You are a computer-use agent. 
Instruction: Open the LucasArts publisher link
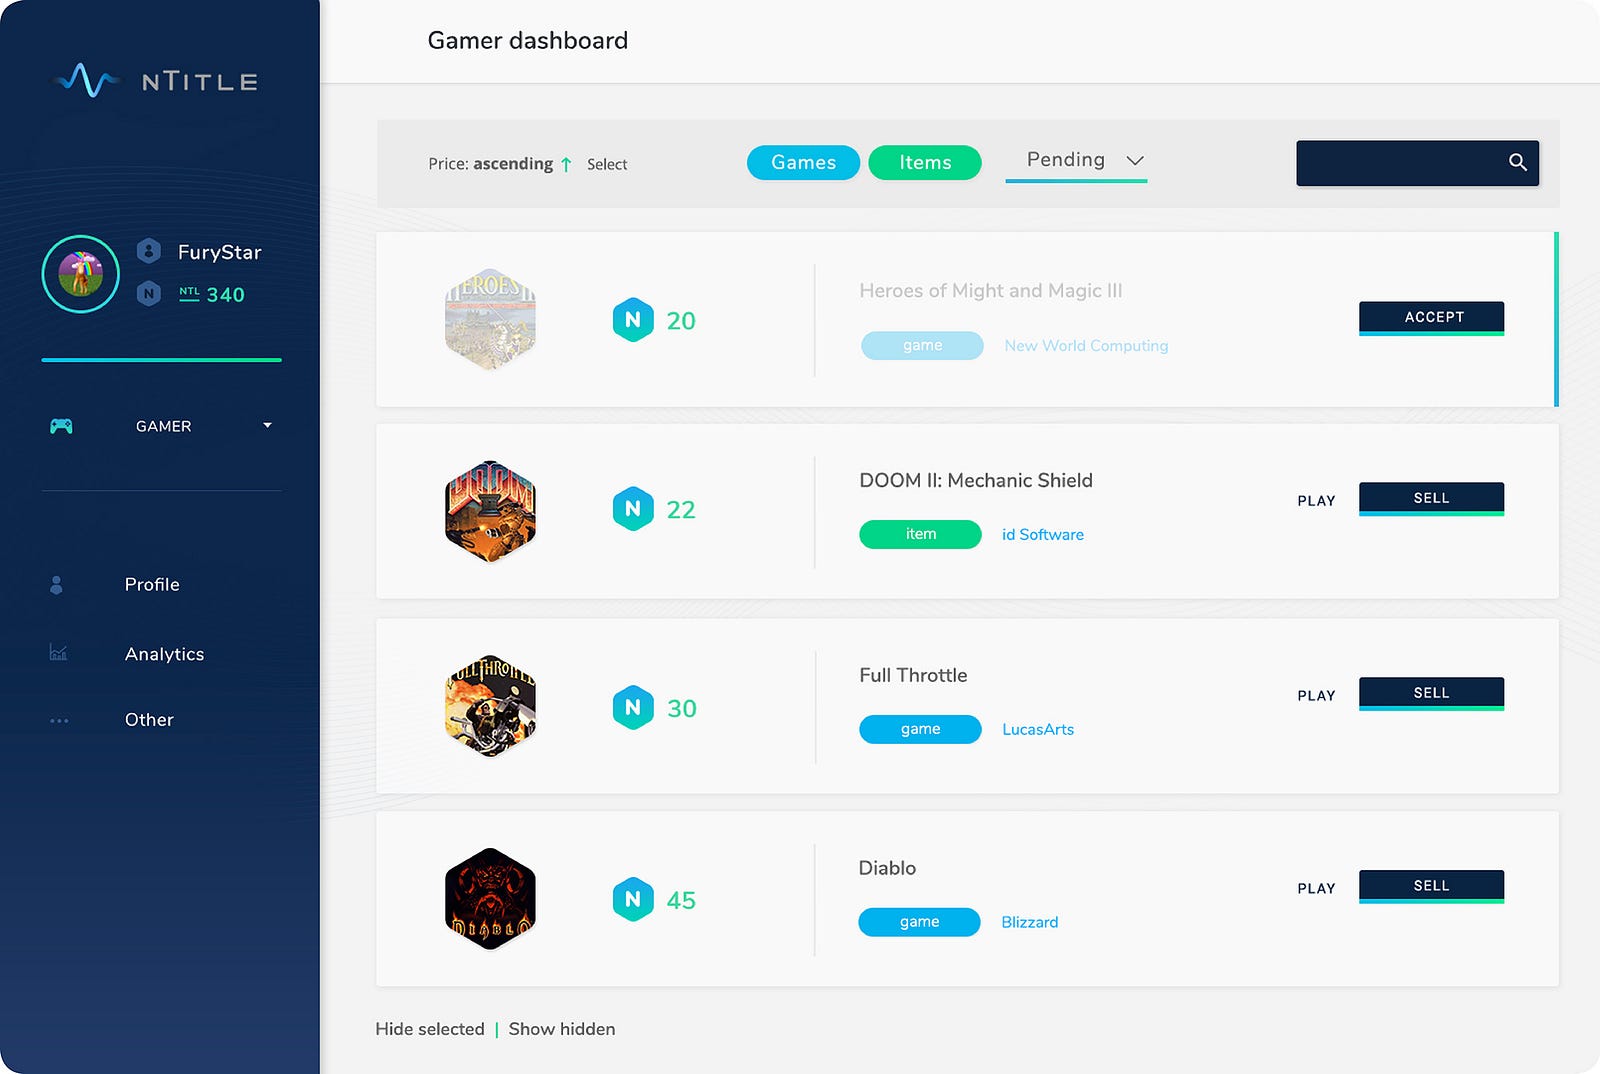[1038, 729]
